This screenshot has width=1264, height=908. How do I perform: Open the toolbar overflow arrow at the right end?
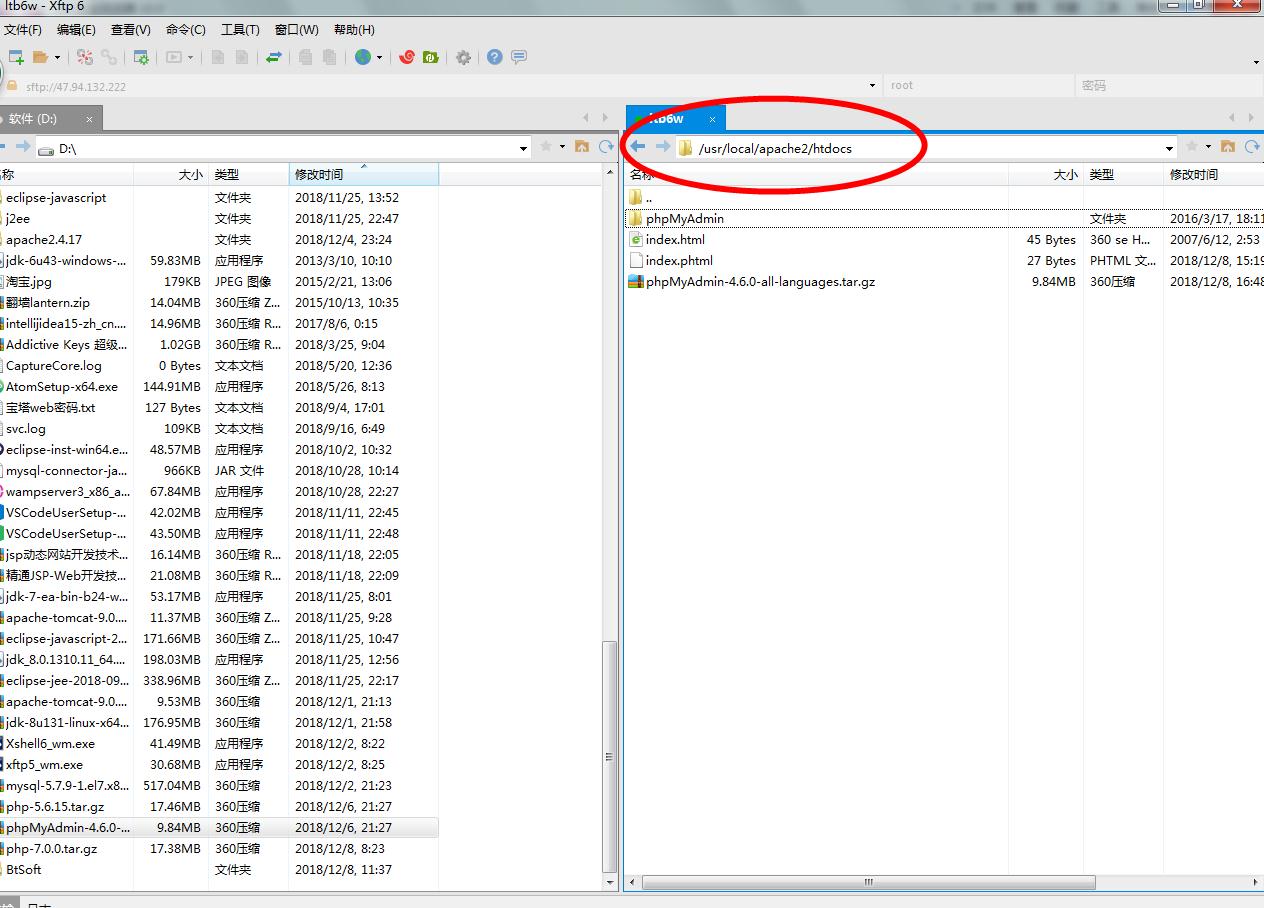click(1256, 62)
